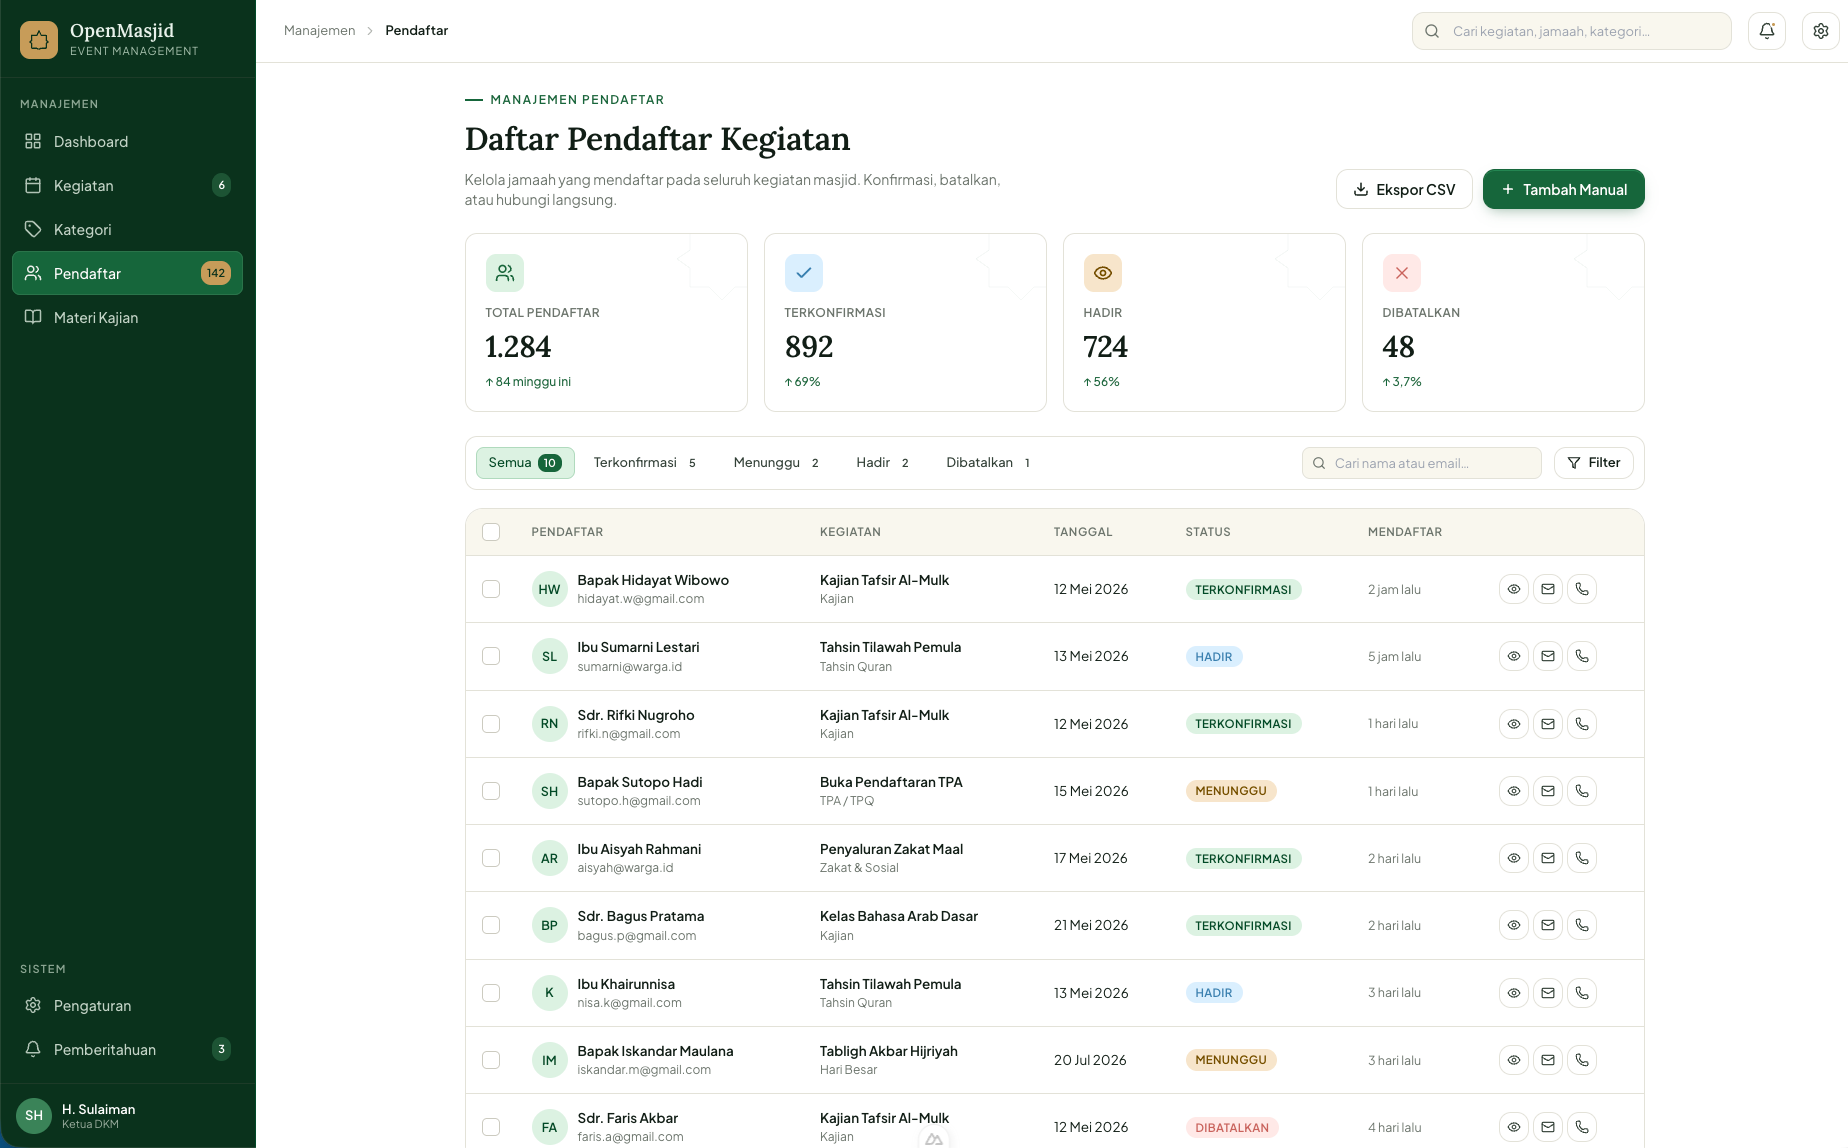
Task: Click the OpenMasjid logo icon
Action: point(39,40)
